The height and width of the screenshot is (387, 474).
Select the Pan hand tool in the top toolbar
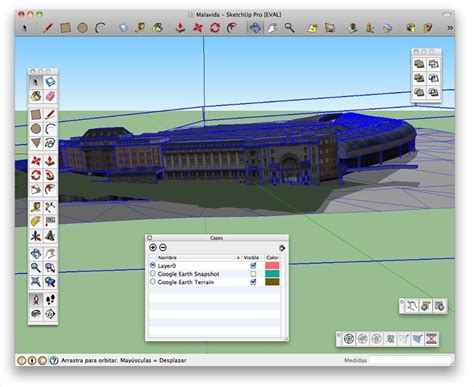point(272,28)
